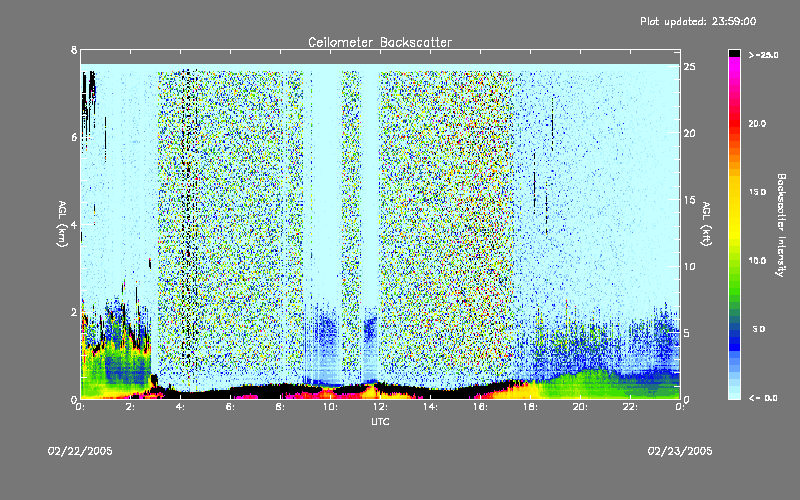The image size is (800, 500).
Task: Click the "Ceilometer Backscatter" plot title
Action: pyautogui.click(x=380, y=42)
